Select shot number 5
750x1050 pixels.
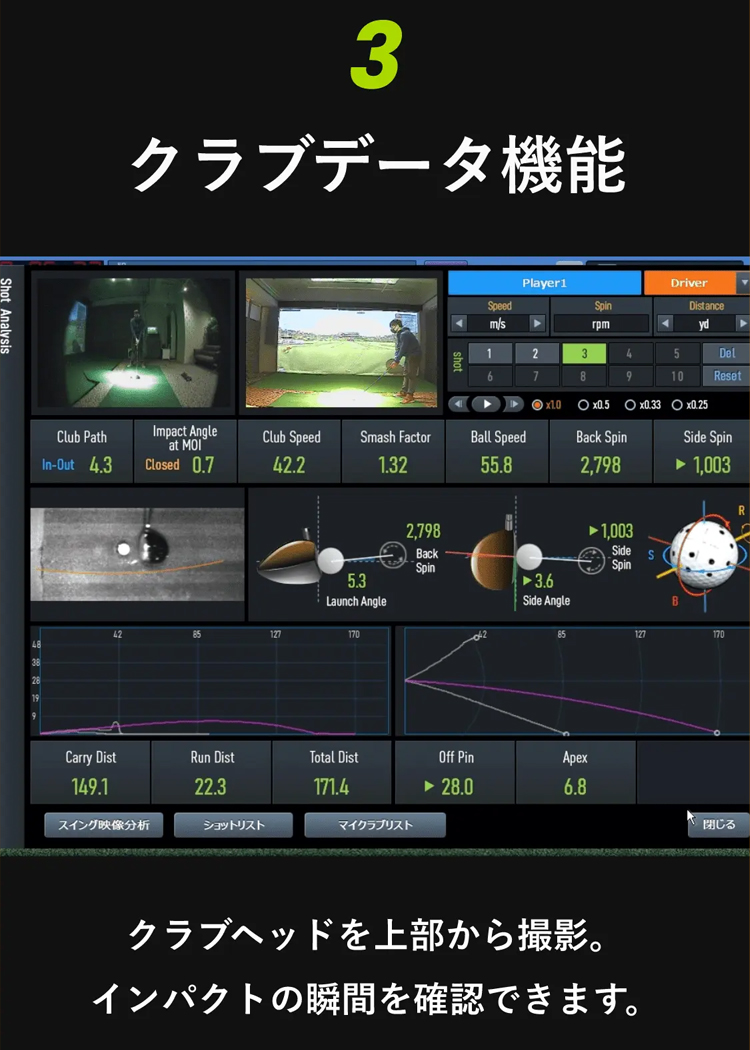(x=676, y=354)
